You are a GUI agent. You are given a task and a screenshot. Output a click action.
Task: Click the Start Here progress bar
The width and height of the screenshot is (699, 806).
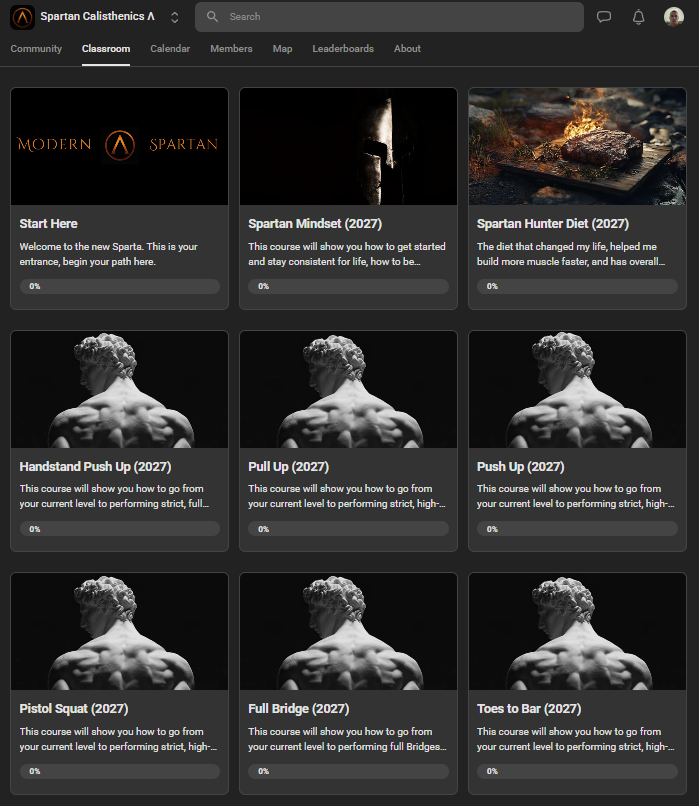120,286
